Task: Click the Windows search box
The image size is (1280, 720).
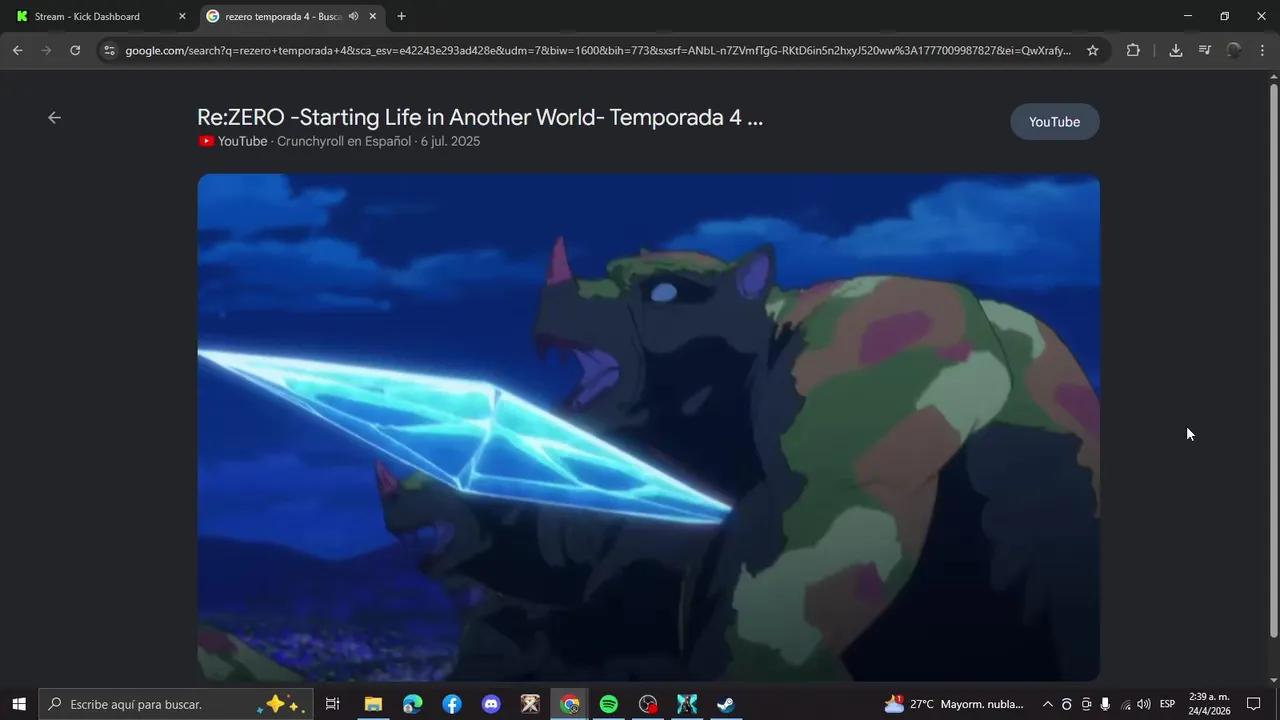Action: point(175,704)
